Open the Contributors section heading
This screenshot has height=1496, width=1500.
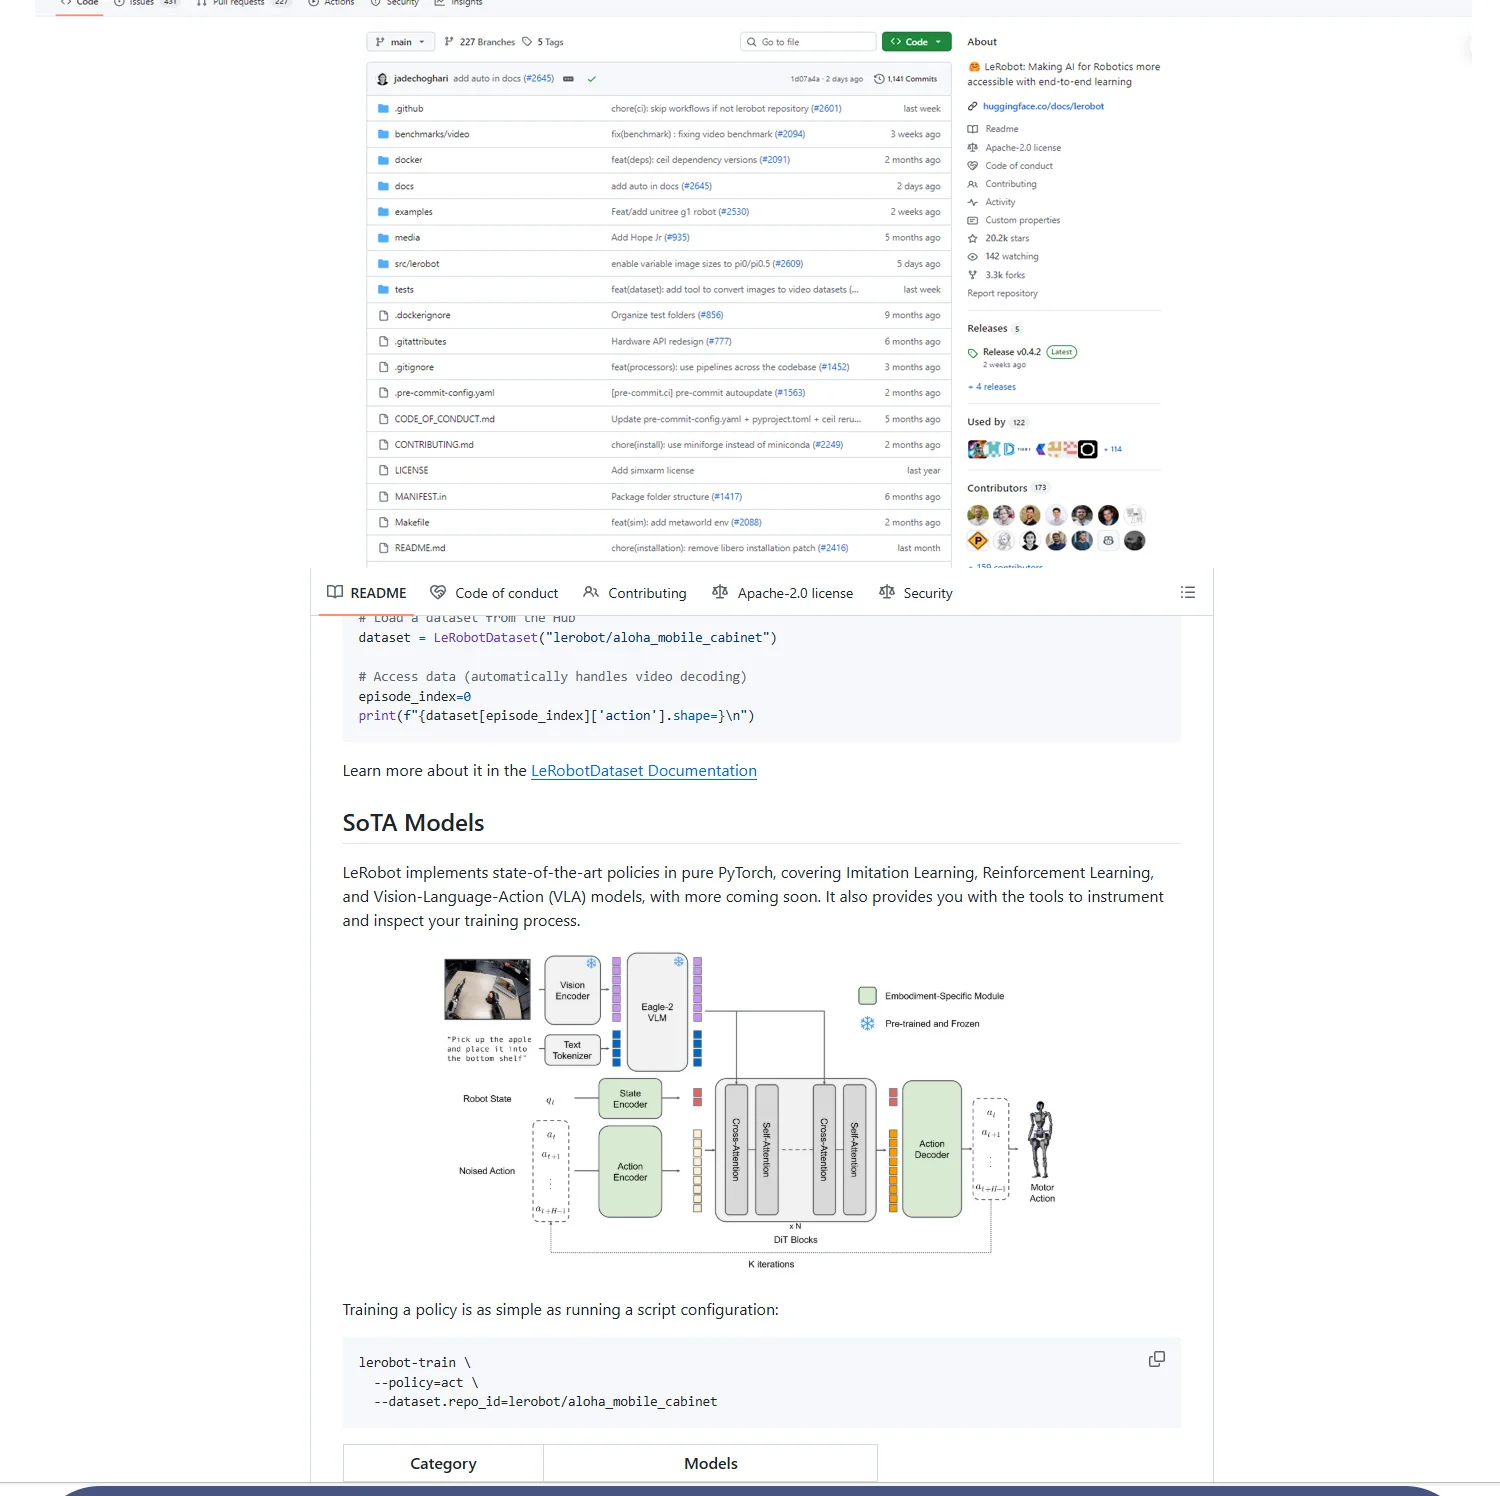997,488
